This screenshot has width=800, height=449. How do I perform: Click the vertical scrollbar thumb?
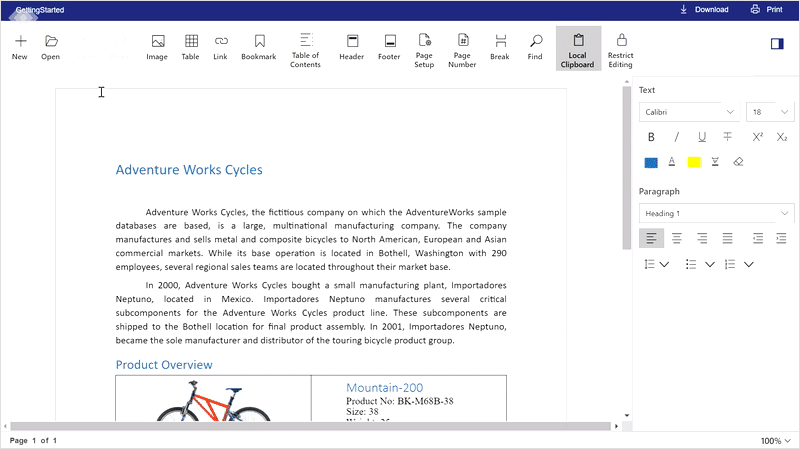(627, 168)
